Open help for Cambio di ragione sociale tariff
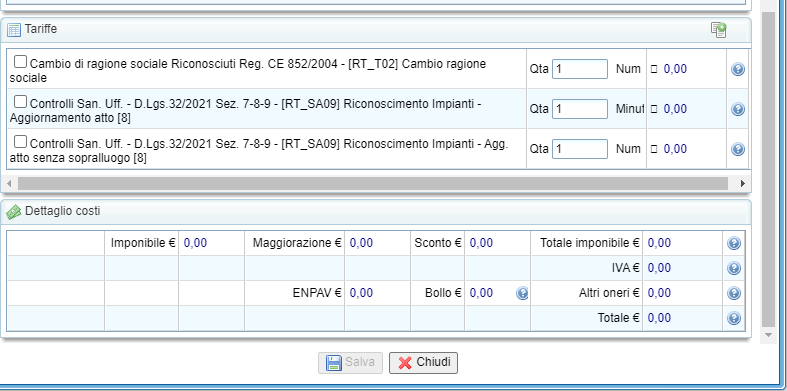The width and height of the screenshot is (787, 391). (x=737, y=69)
